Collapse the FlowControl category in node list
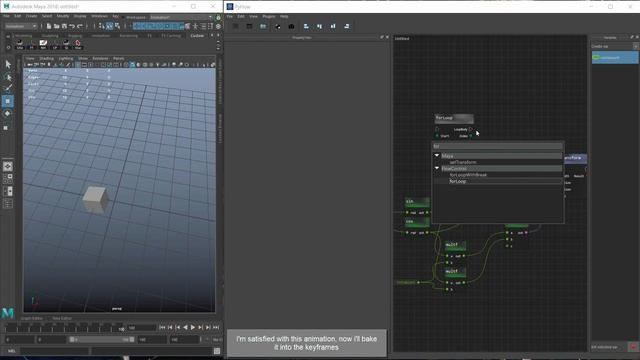640x360 pixels. click(437, 168)
